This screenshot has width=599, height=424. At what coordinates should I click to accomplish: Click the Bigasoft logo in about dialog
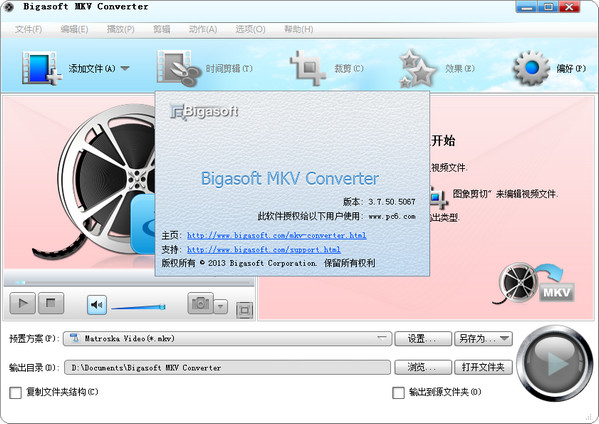pyautogui.click(x=204, y=112)
